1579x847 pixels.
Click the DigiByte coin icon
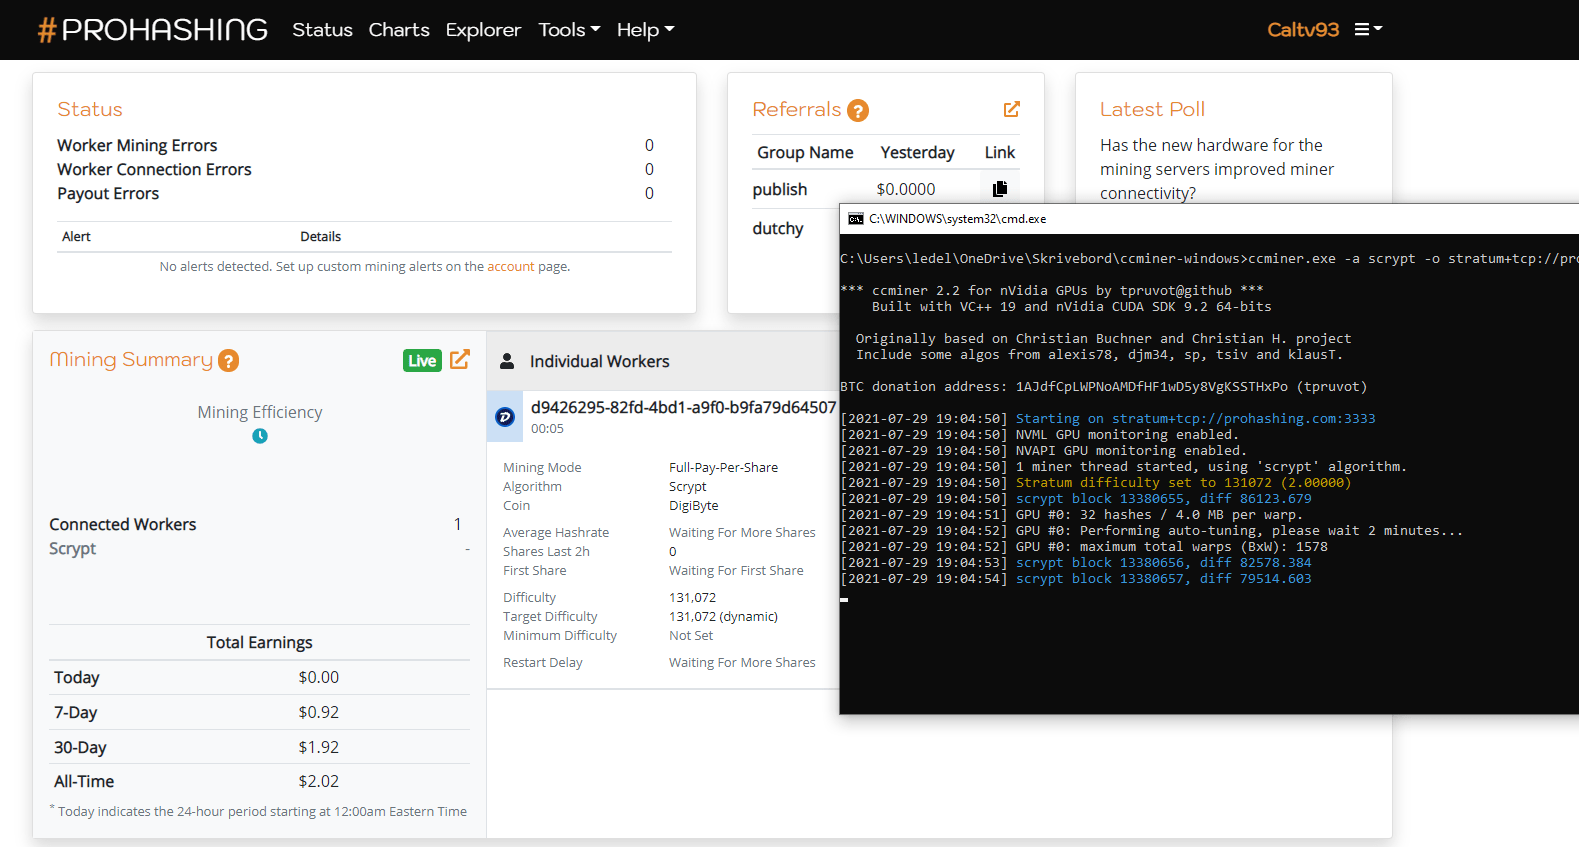[505, 417]
